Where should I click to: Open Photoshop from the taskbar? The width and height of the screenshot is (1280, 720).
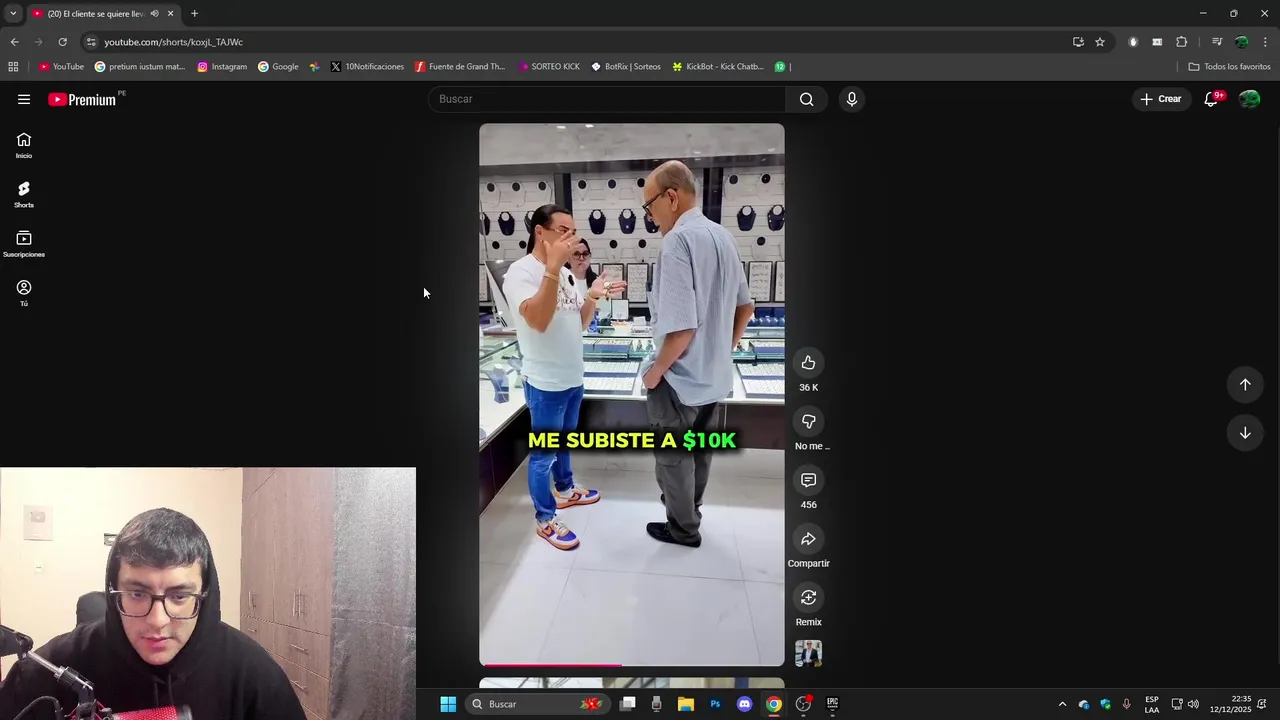[715, 704]
